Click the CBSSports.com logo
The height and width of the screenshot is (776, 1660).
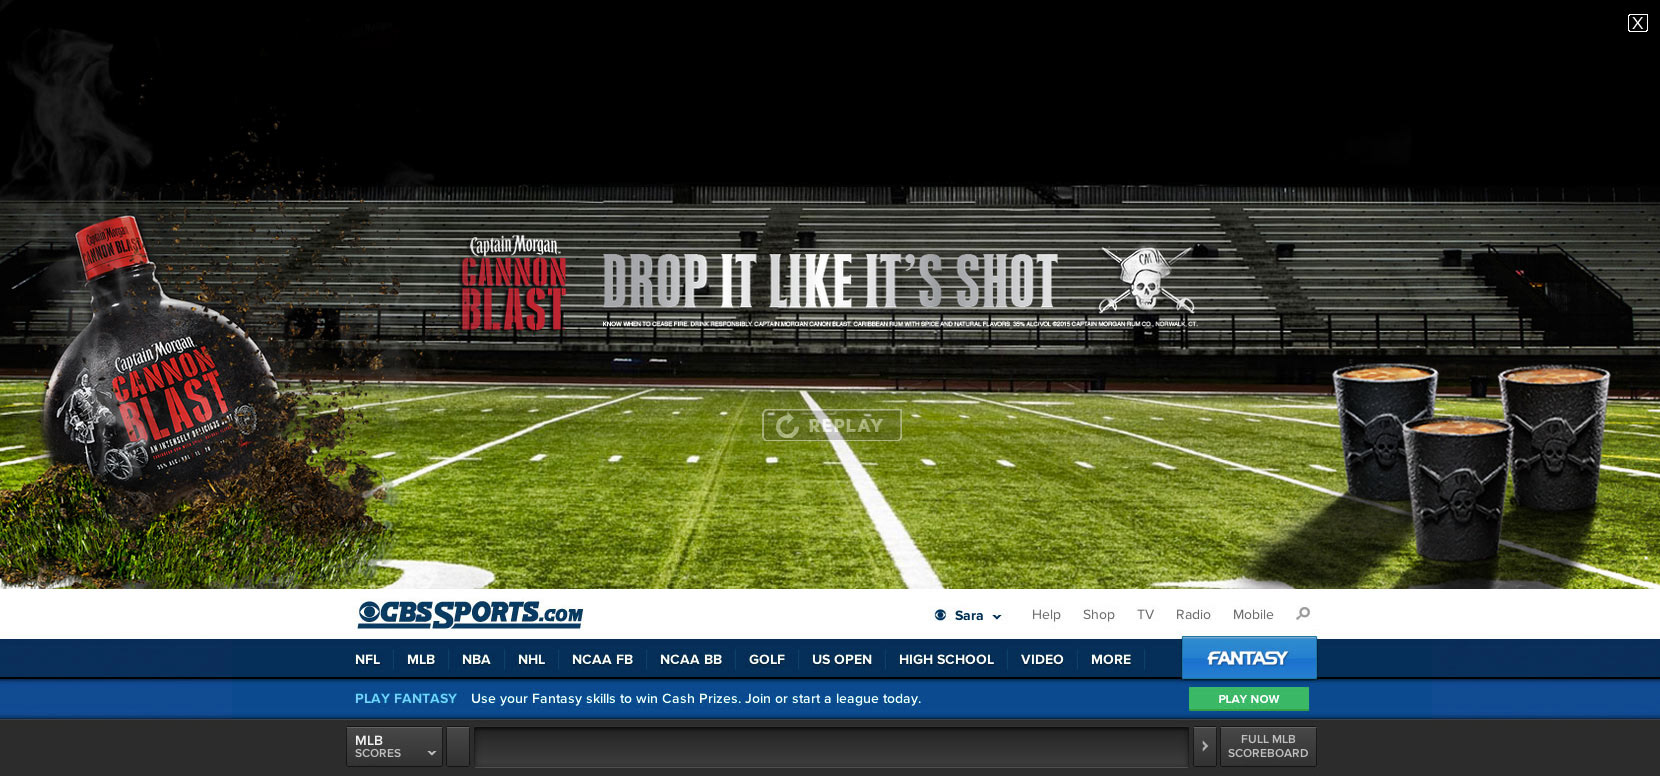(x=470, y=614)
